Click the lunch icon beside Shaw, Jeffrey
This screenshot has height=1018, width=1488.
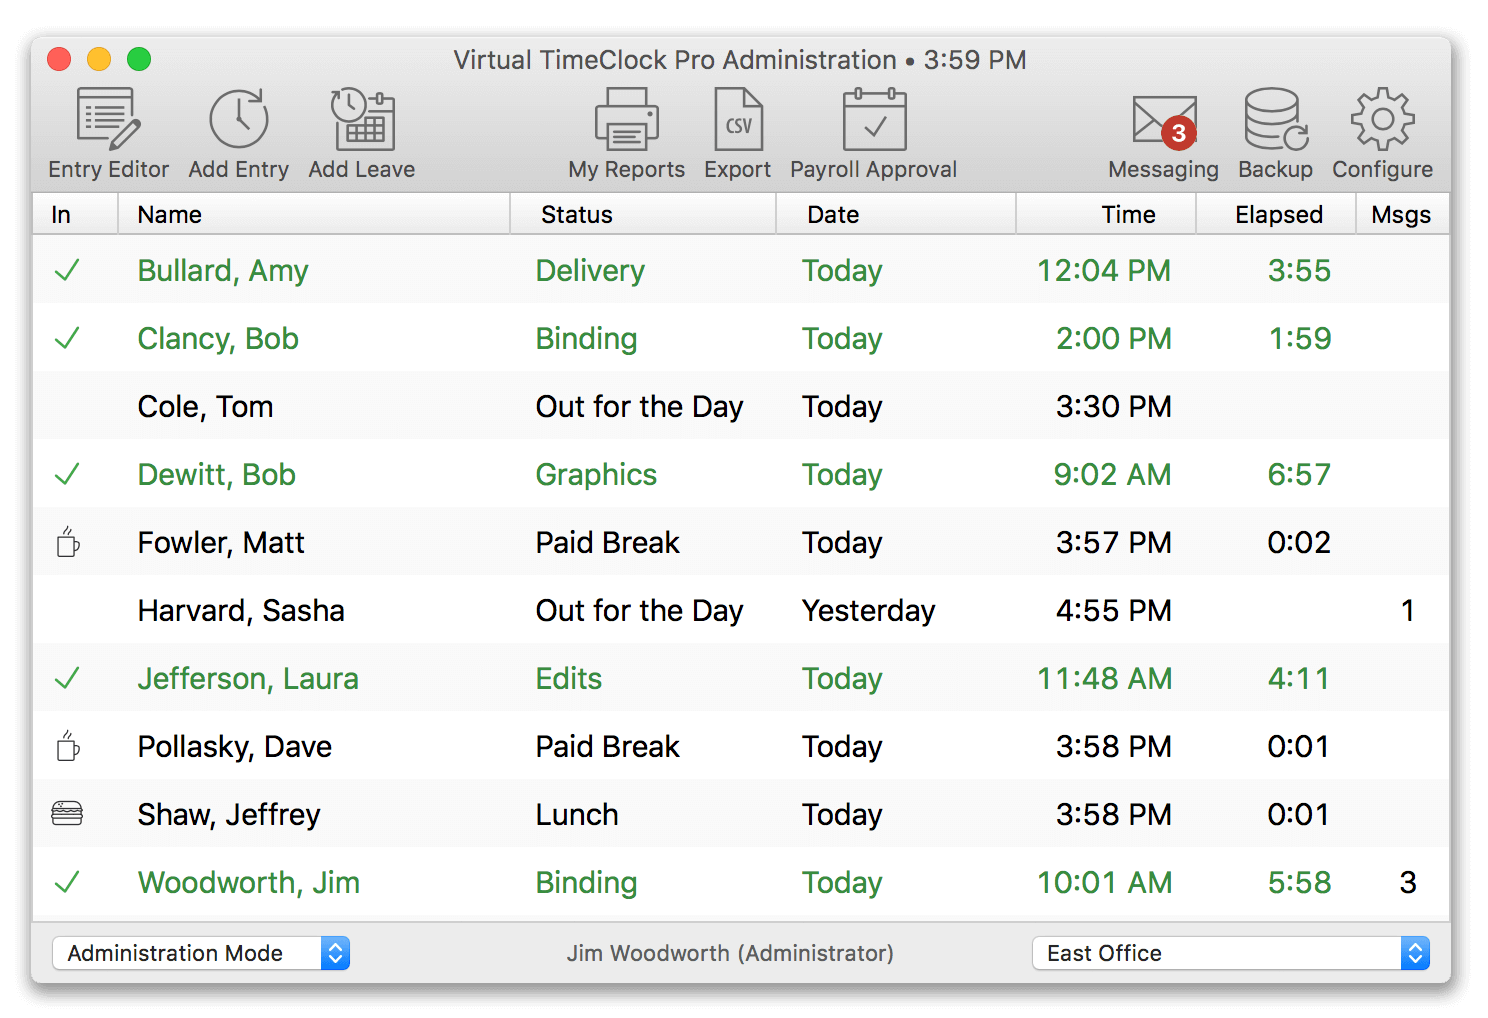click(x=67, y=814)
